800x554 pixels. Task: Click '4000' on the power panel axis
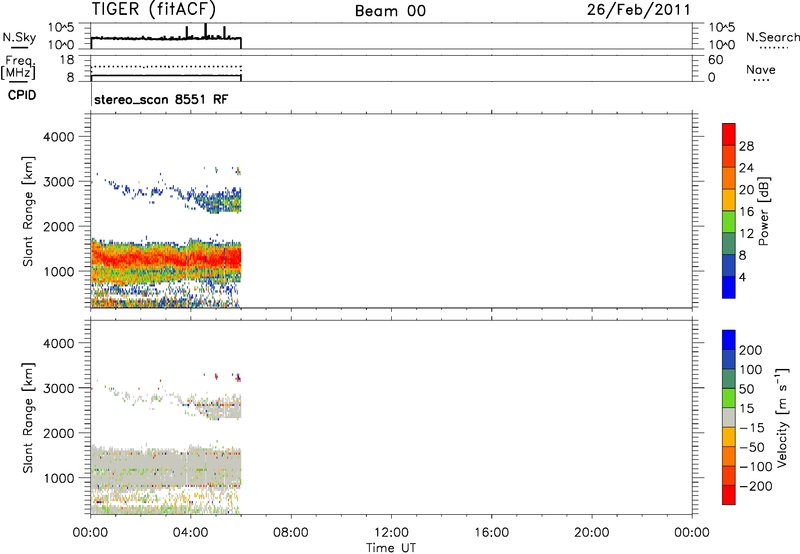(x=58, y=137)
